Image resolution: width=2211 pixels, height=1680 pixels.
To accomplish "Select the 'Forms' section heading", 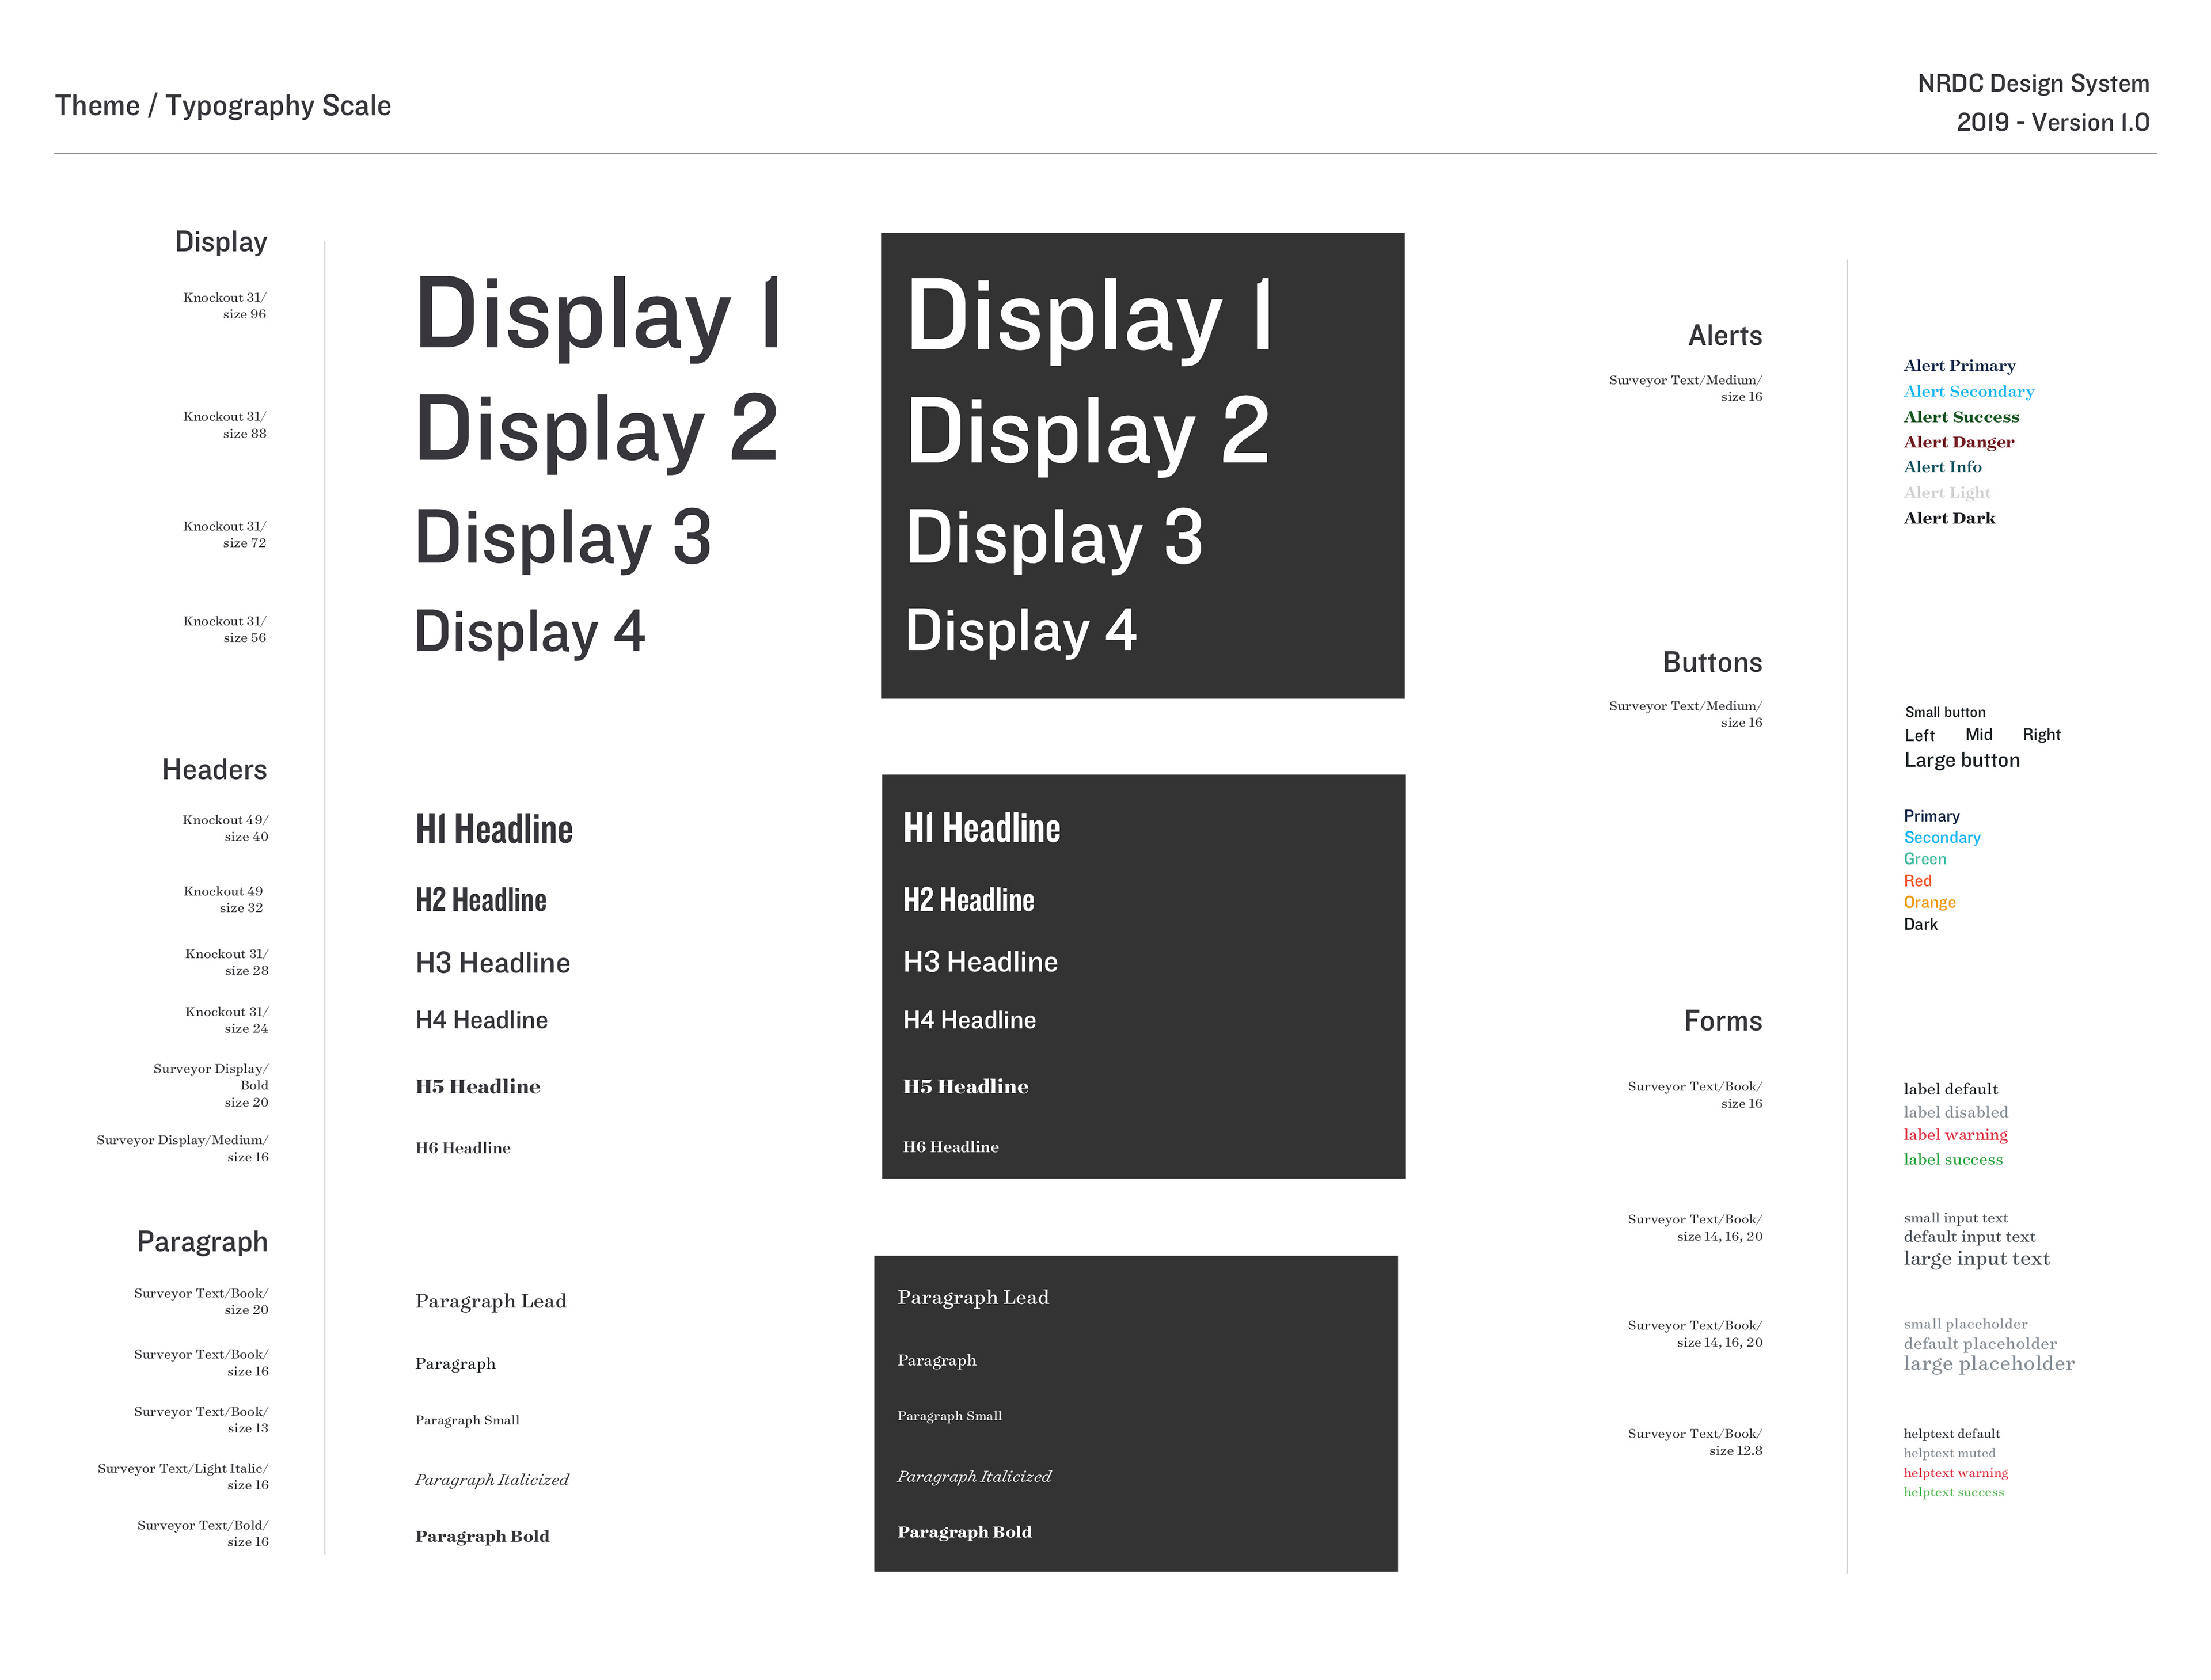I will [x=1723, y=1021].
